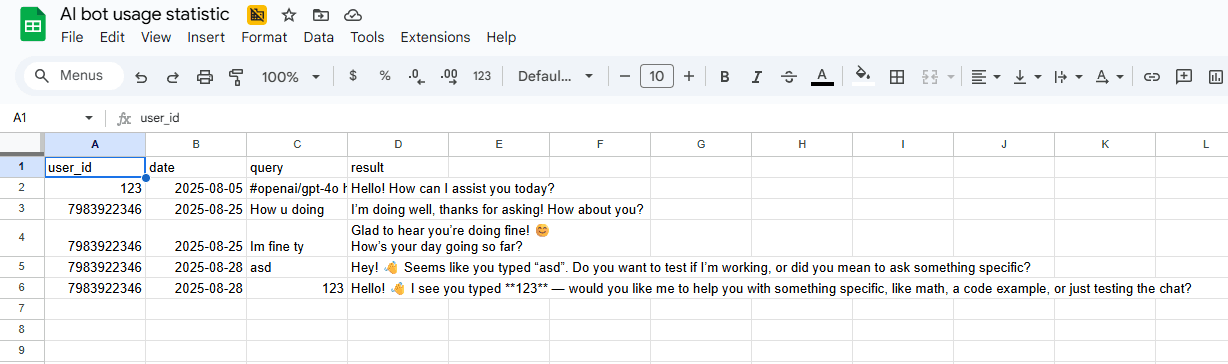The image size is (1228, 364).
Task: Click the Name box showing A1
Action: 52,118
